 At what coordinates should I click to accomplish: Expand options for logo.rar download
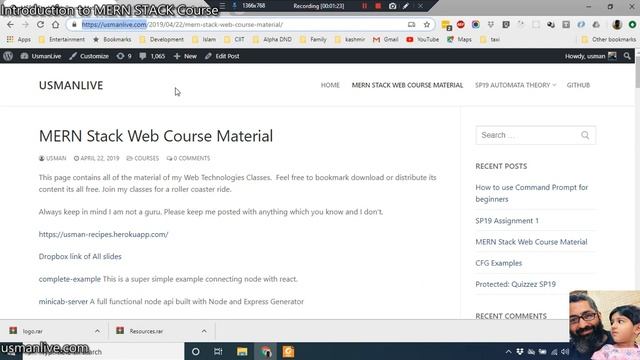[x=97, y=331]
